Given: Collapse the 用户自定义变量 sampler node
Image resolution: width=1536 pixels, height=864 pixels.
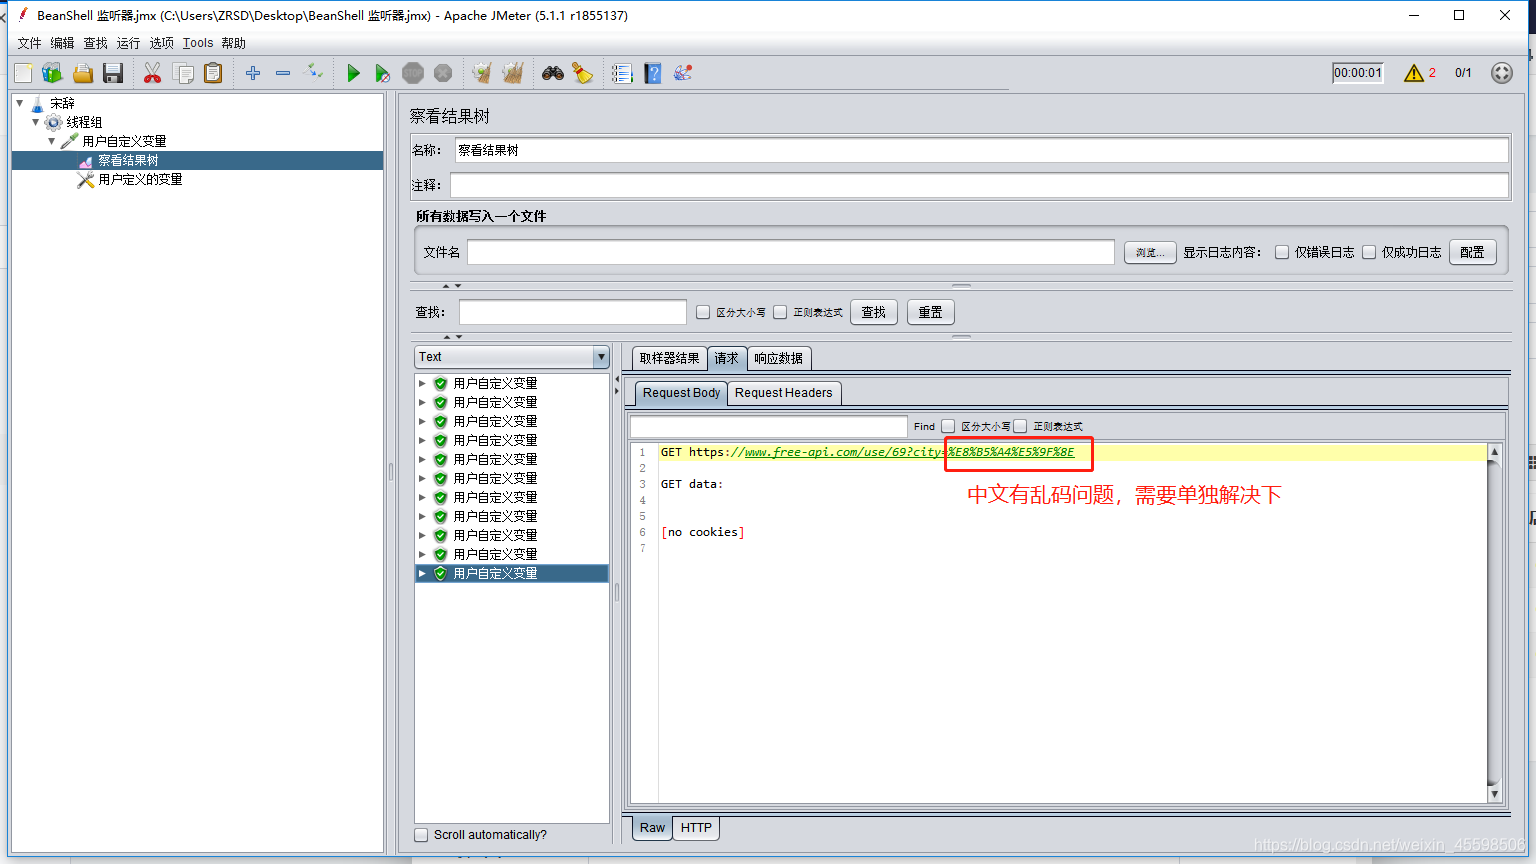Looking at the screenshot, I should pos(51,141).
